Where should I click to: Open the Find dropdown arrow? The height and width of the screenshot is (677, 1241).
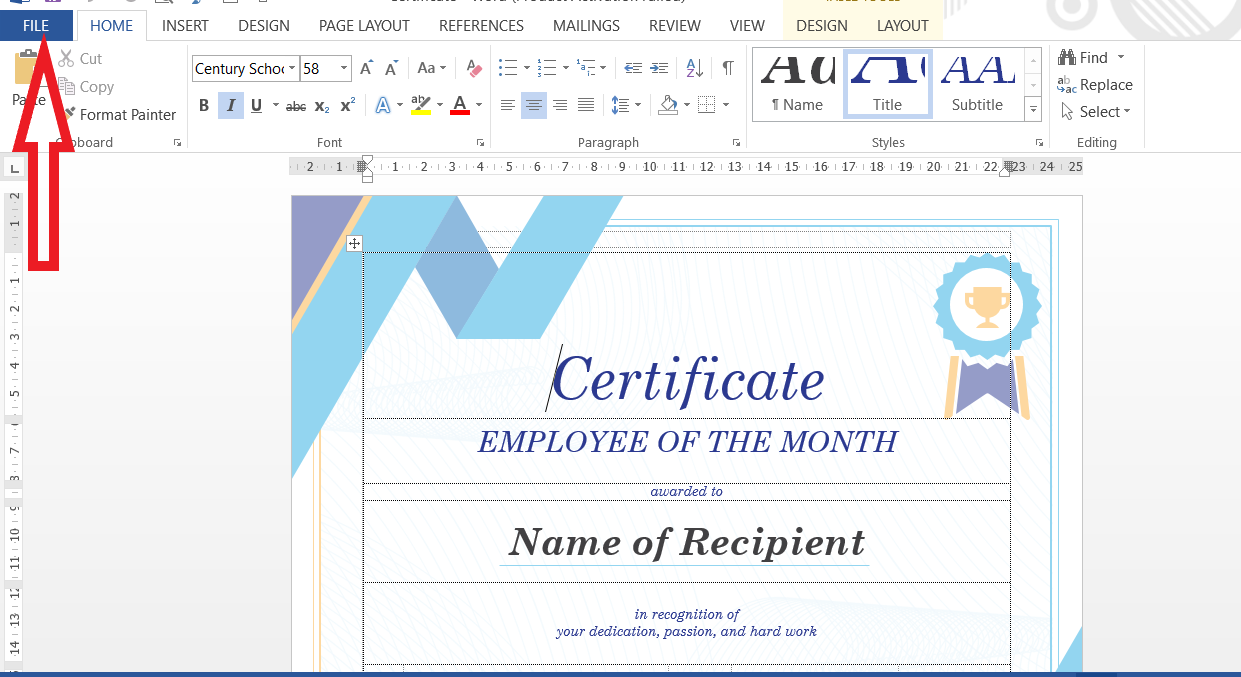(1120, 57)
